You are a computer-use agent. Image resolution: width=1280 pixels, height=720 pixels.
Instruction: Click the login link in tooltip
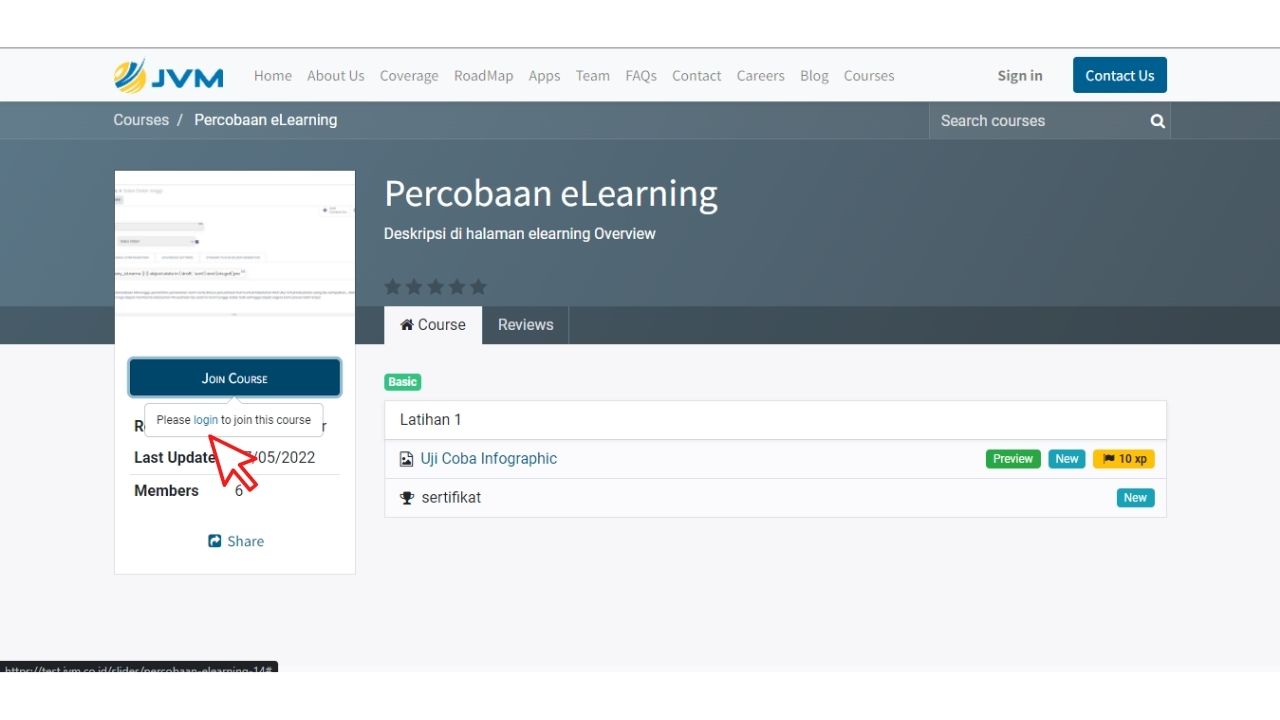pos(206,420)
